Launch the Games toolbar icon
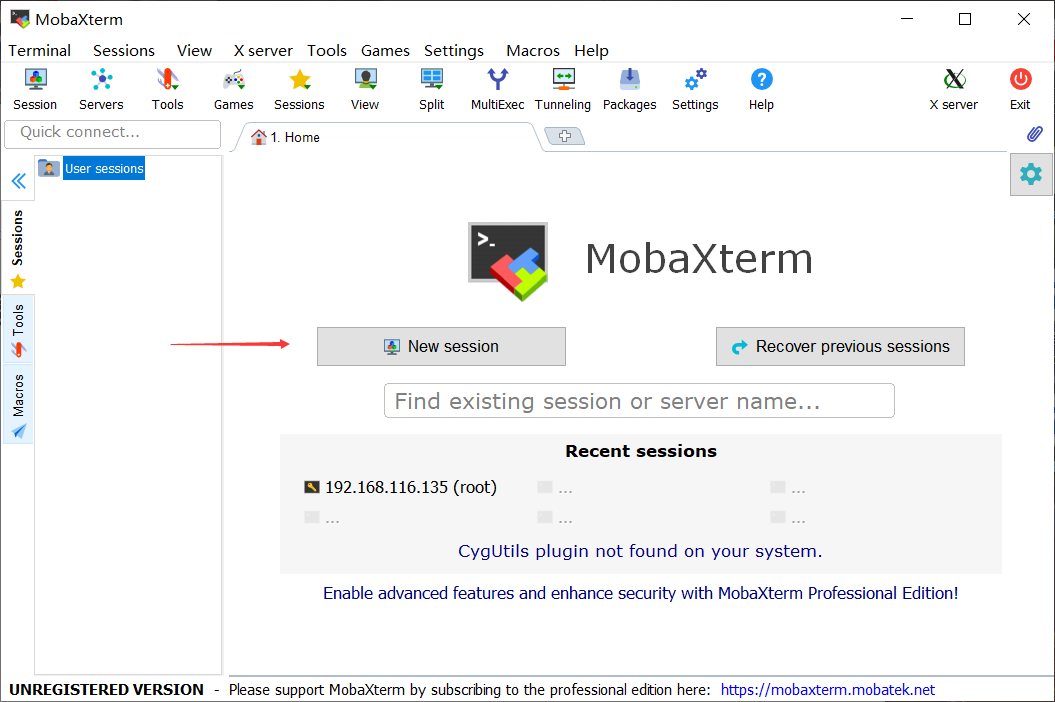1055x702 pixels. coord(233,89)
